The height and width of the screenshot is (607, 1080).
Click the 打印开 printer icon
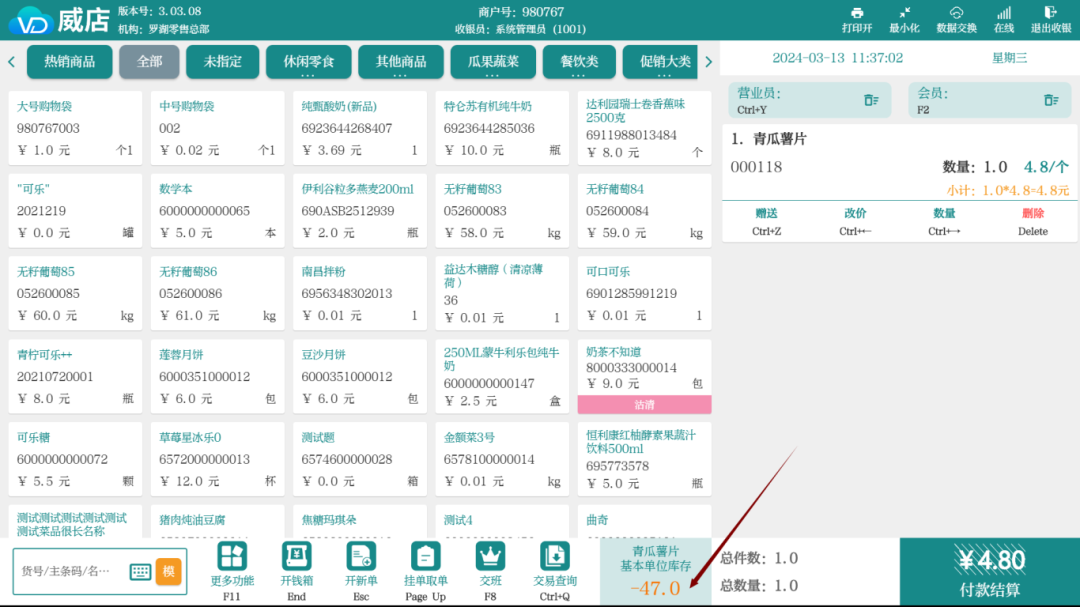tap(856, 14)
